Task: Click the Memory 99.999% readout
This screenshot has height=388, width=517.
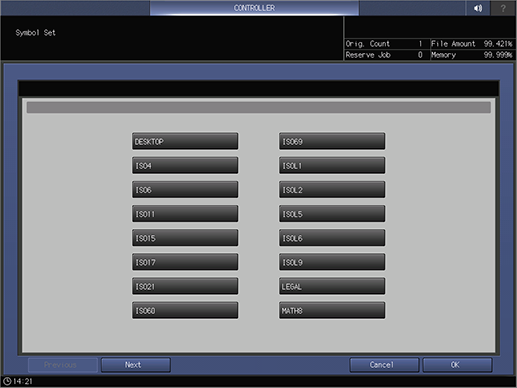Action: click(x=472, y=55)
